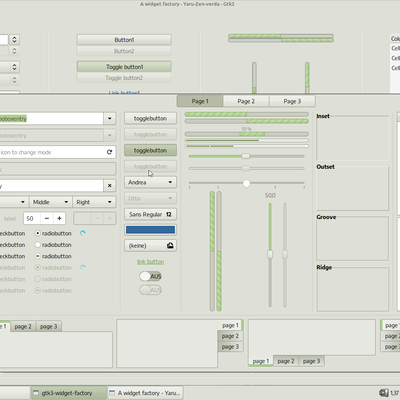Image resolution: width=400 pixels, height=400 pixels.
Task: Select page 2 in the bottom-tabs notebook
Action: tap(286, 361)
